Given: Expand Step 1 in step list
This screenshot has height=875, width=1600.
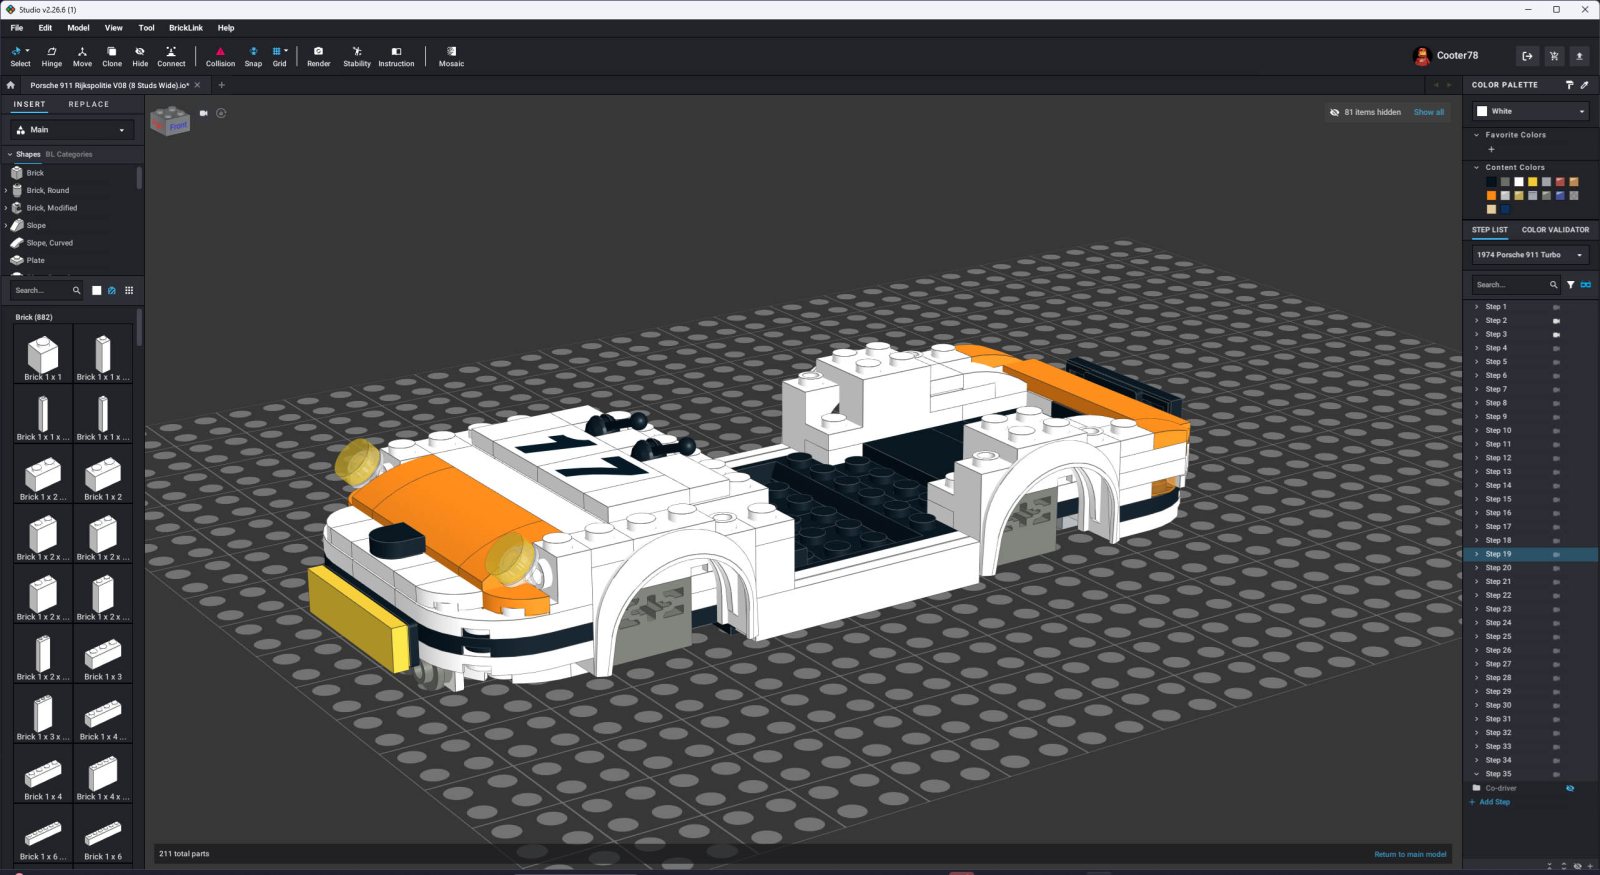Looking at the screenshot, I should tap(1477, 307).
